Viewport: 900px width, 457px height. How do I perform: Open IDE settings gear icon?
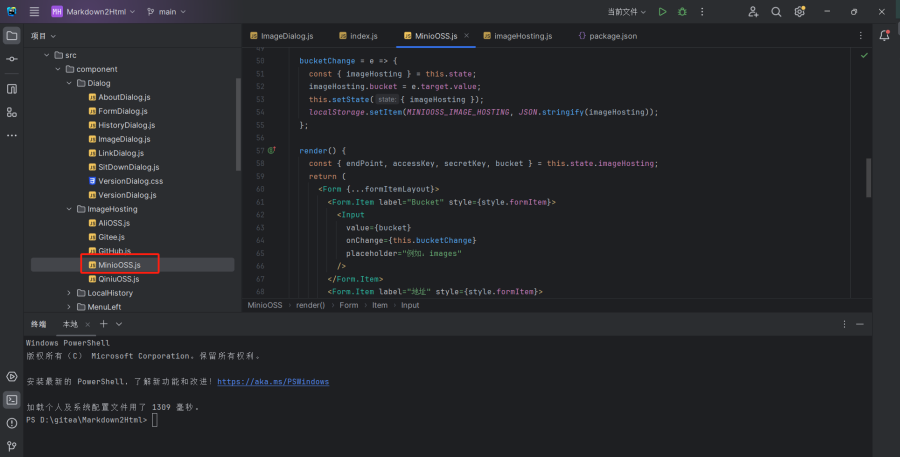(x=799, y=12)
